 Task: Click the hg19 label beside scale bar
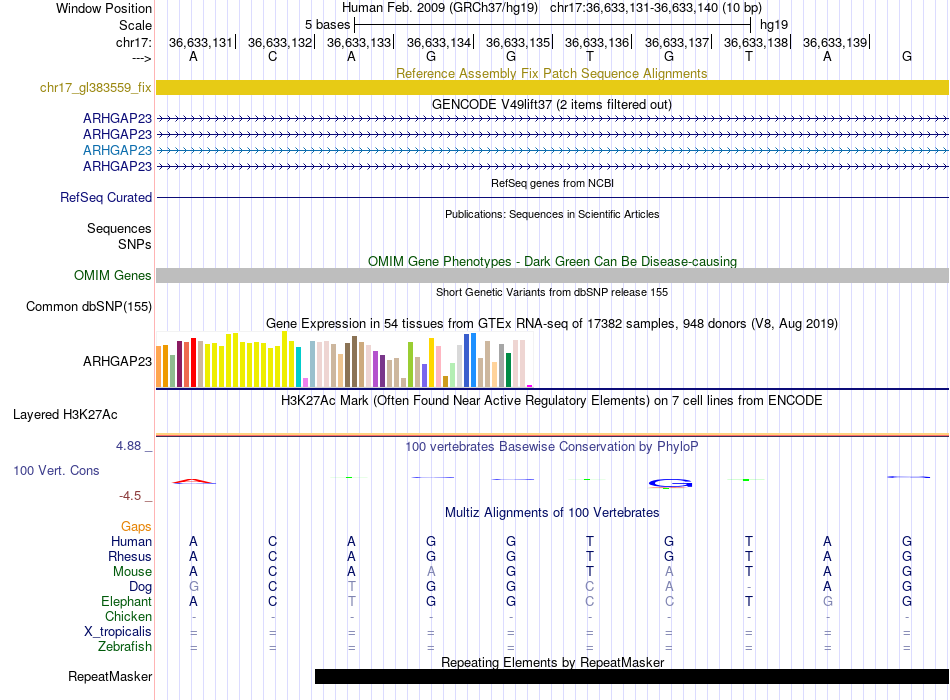(x=774, y=25)
